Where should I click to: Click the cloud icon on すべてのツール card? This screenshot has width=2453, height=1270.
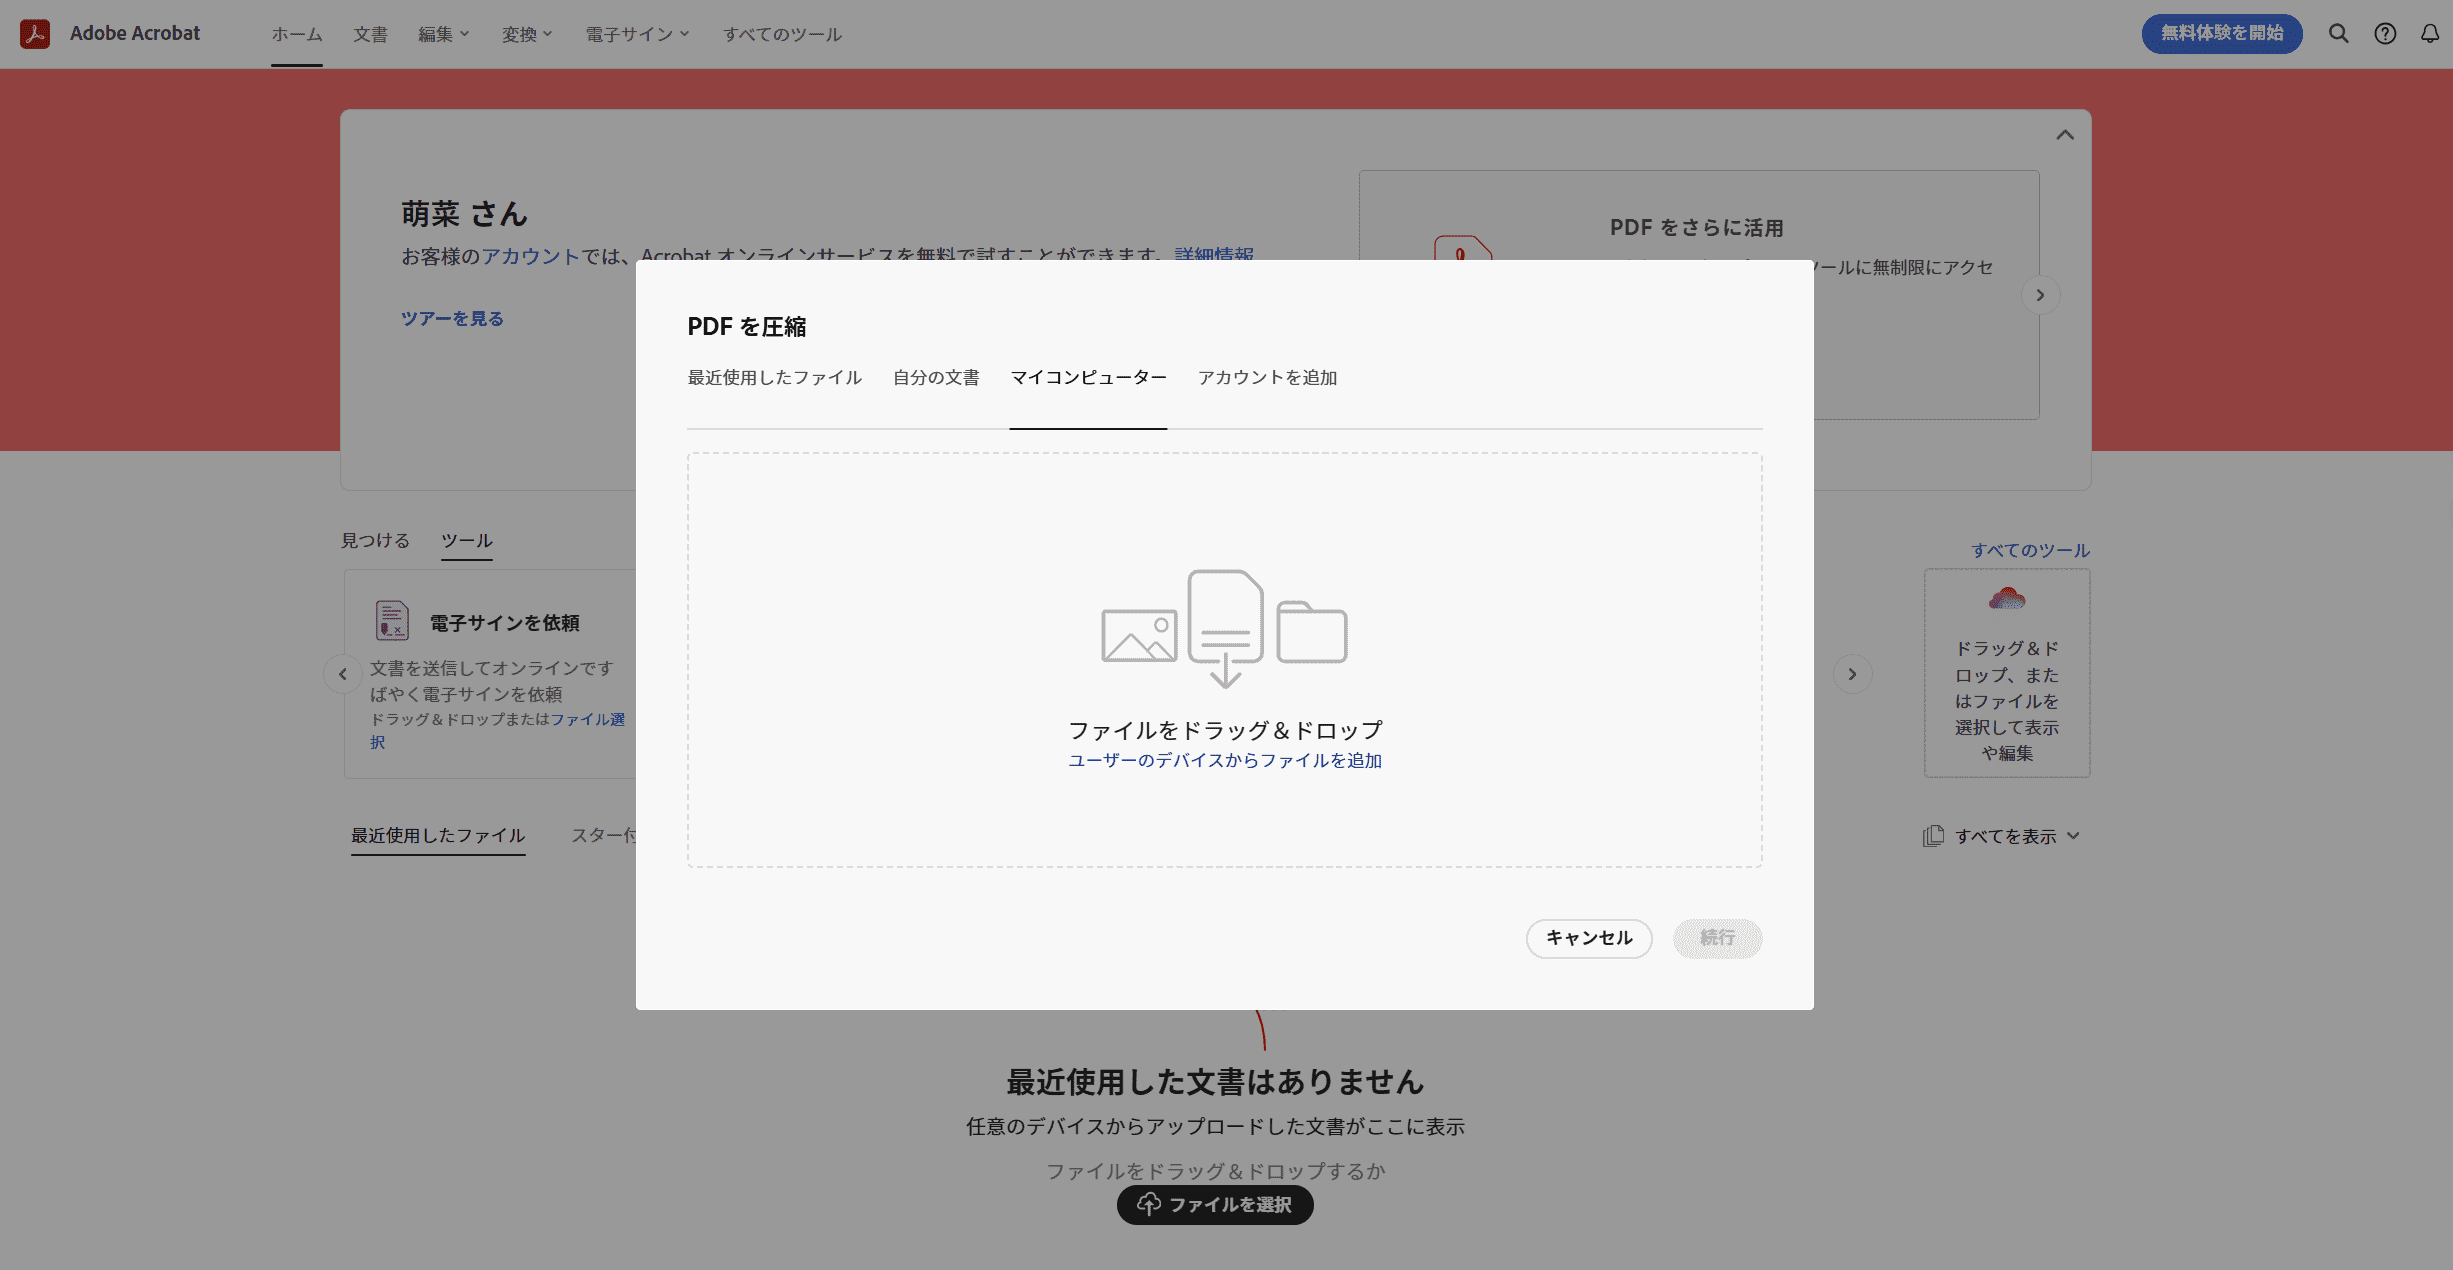(x=2005, y=600)
